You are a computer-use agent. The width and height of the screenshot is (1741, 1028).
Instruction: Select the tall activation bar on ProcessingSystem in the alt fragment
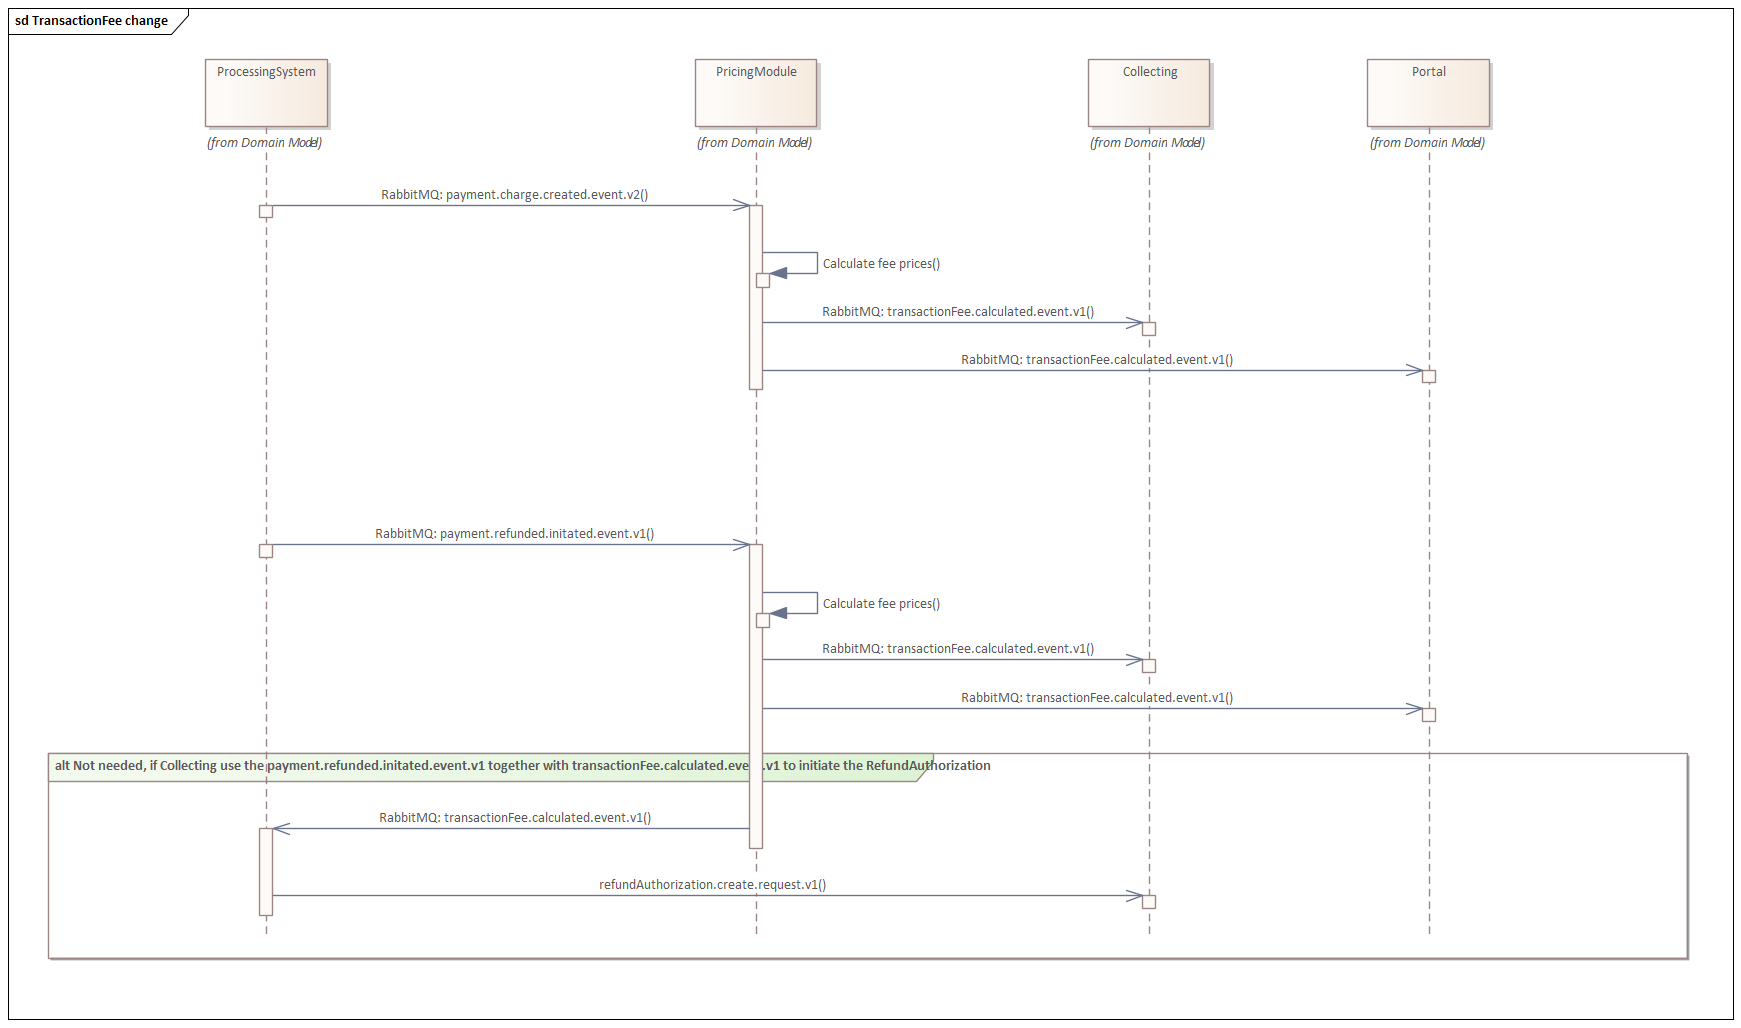coord(266,871)
